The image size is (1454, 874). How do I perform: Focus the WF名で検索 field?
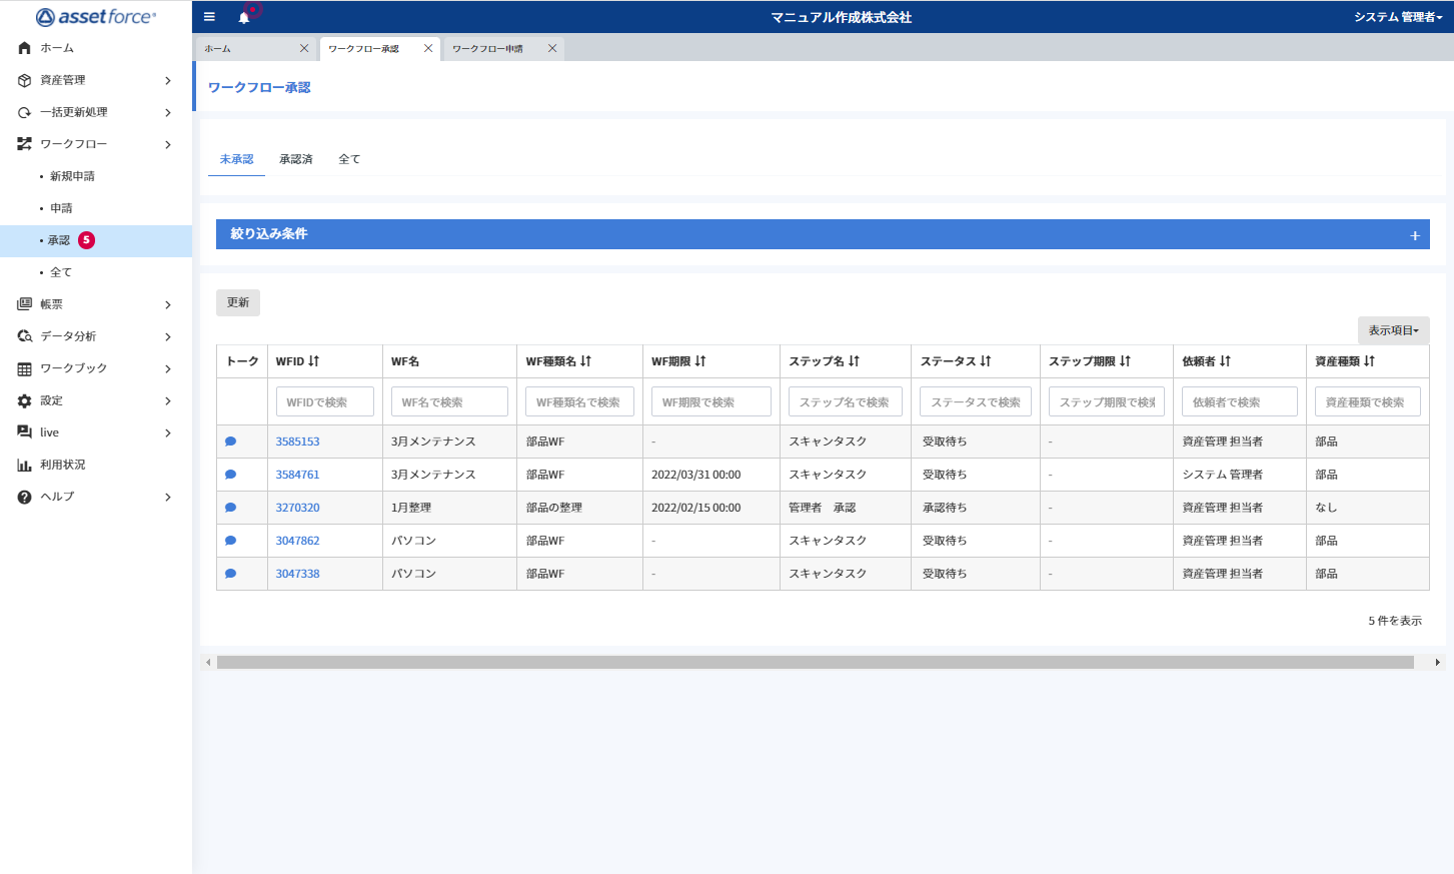(x=449, y=402)
